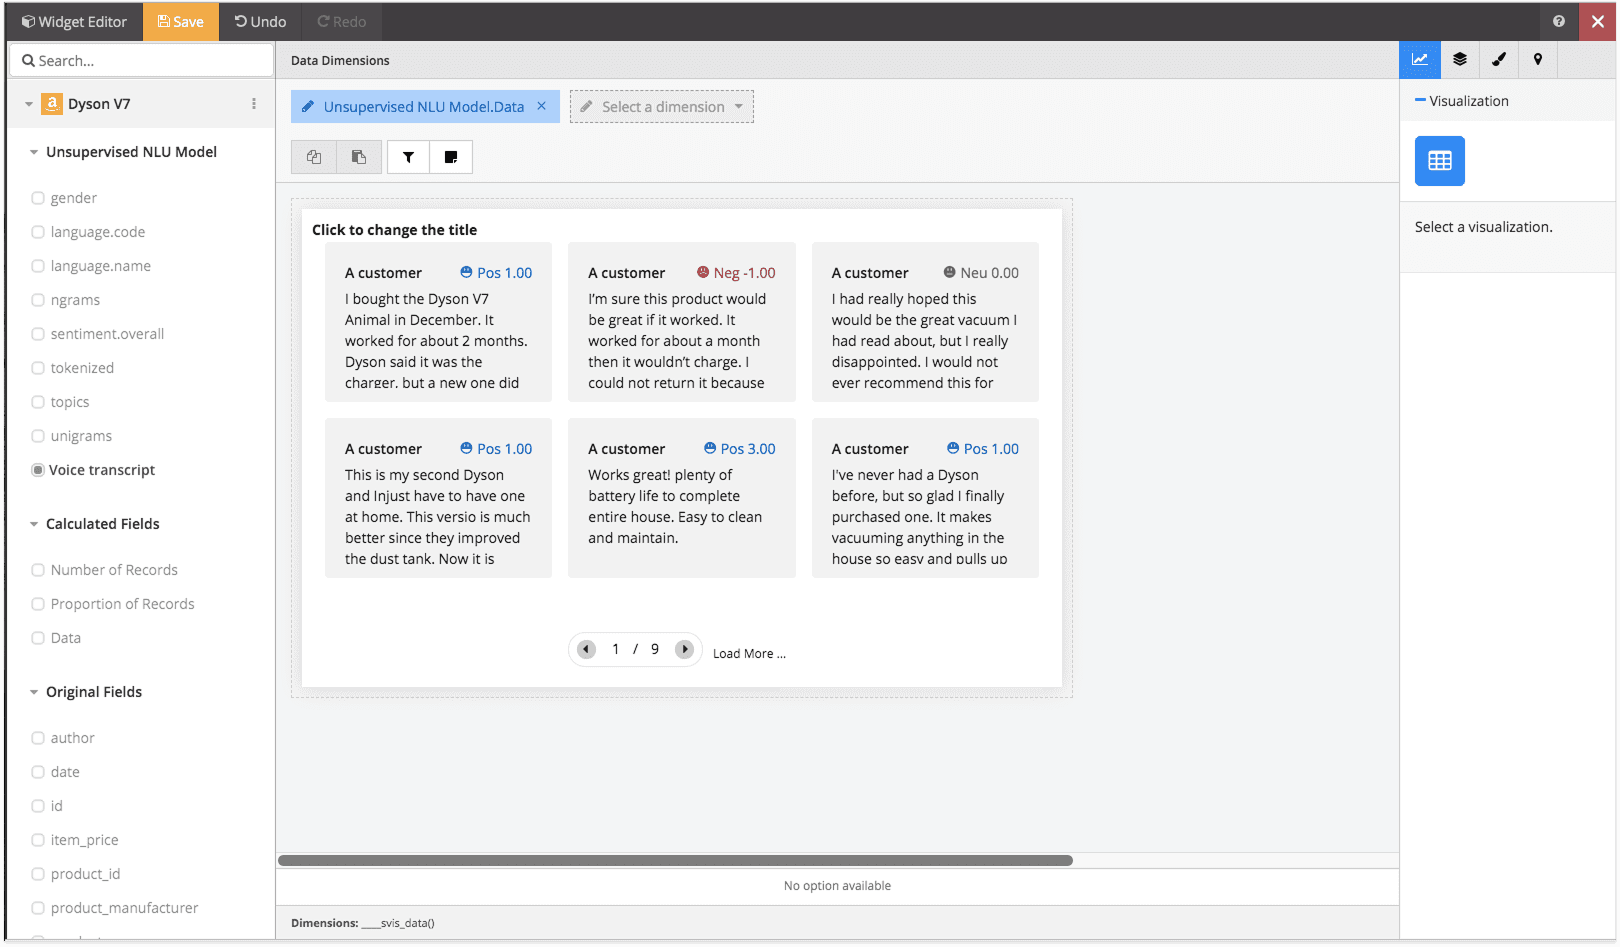Click the sticky note icon
Viewport: 1620px width, 947px height.
pos(451,157)
